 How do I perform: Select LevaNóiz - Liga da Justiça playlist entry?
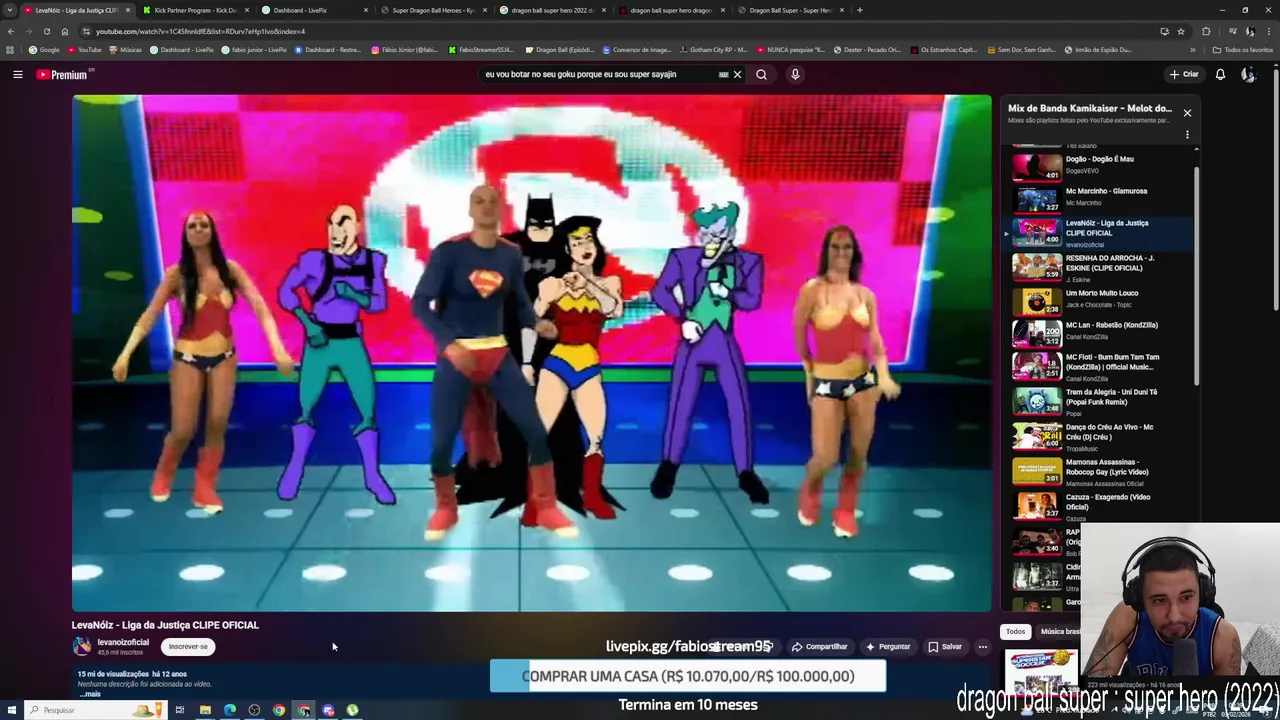pyautogui.click(x=1098, y=232)
